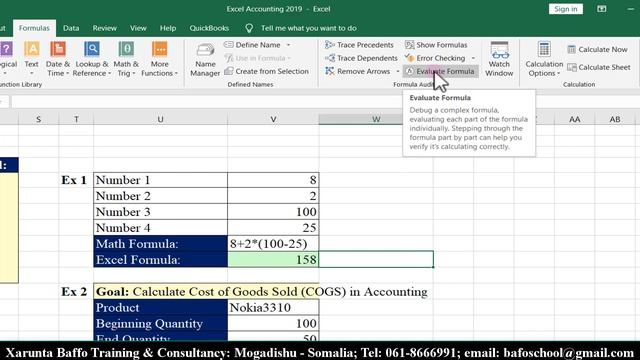
Task: Open Ribbon Display Options icon
Action: coord(602,9)
